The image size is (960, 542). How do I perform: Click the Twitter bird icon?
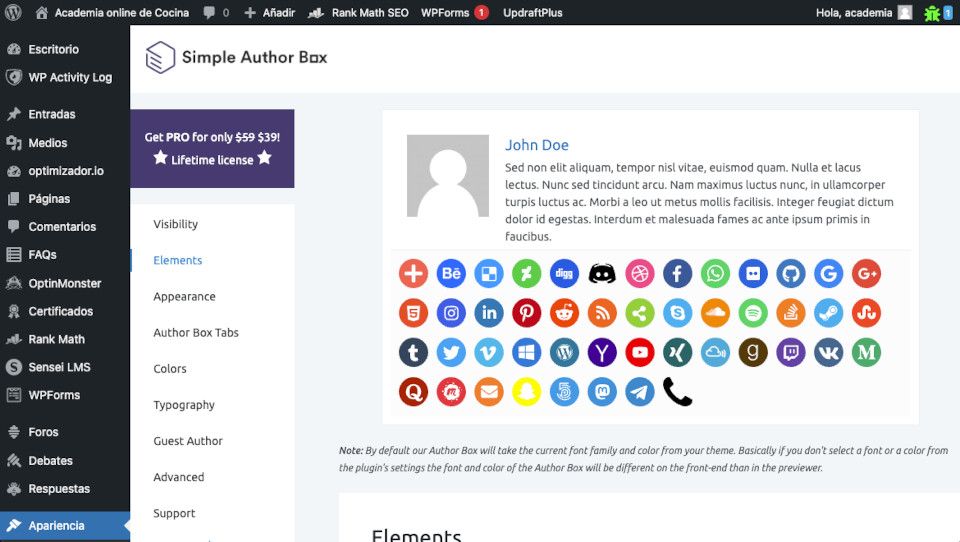pyautogui.click(x=451, y=352)
